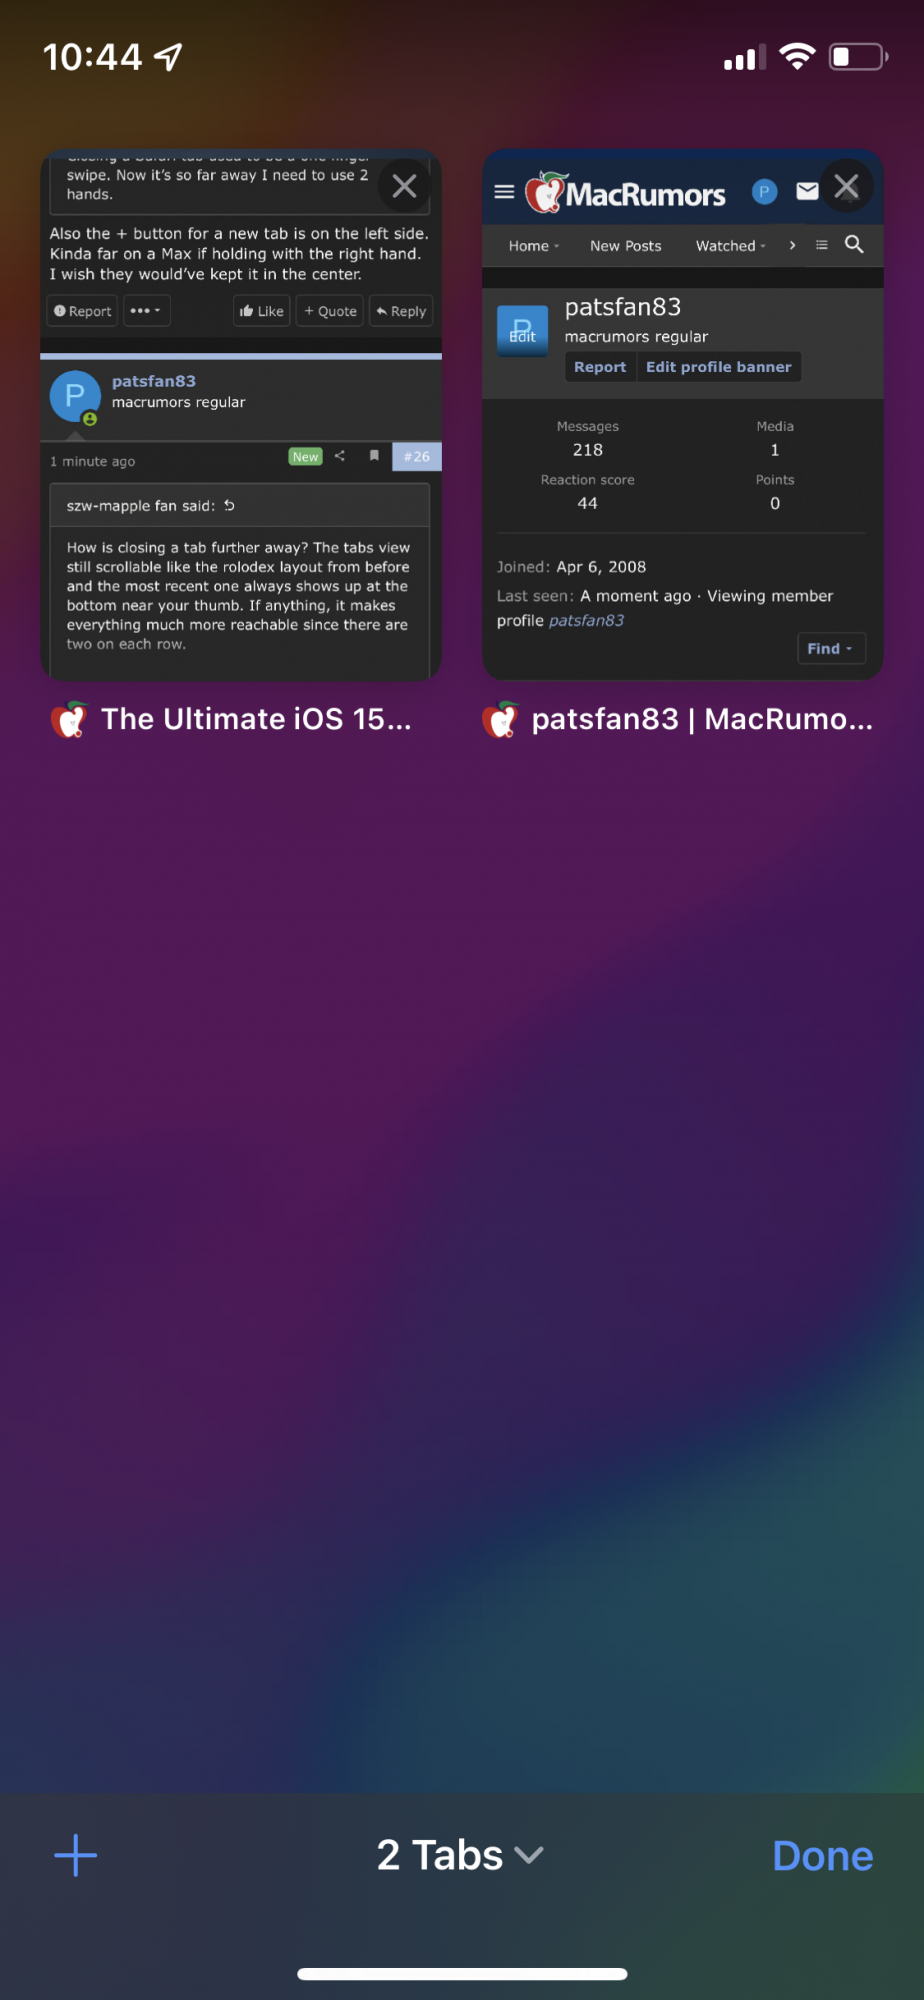Click Report on patsfan83 profile

[x=600, y=367]
